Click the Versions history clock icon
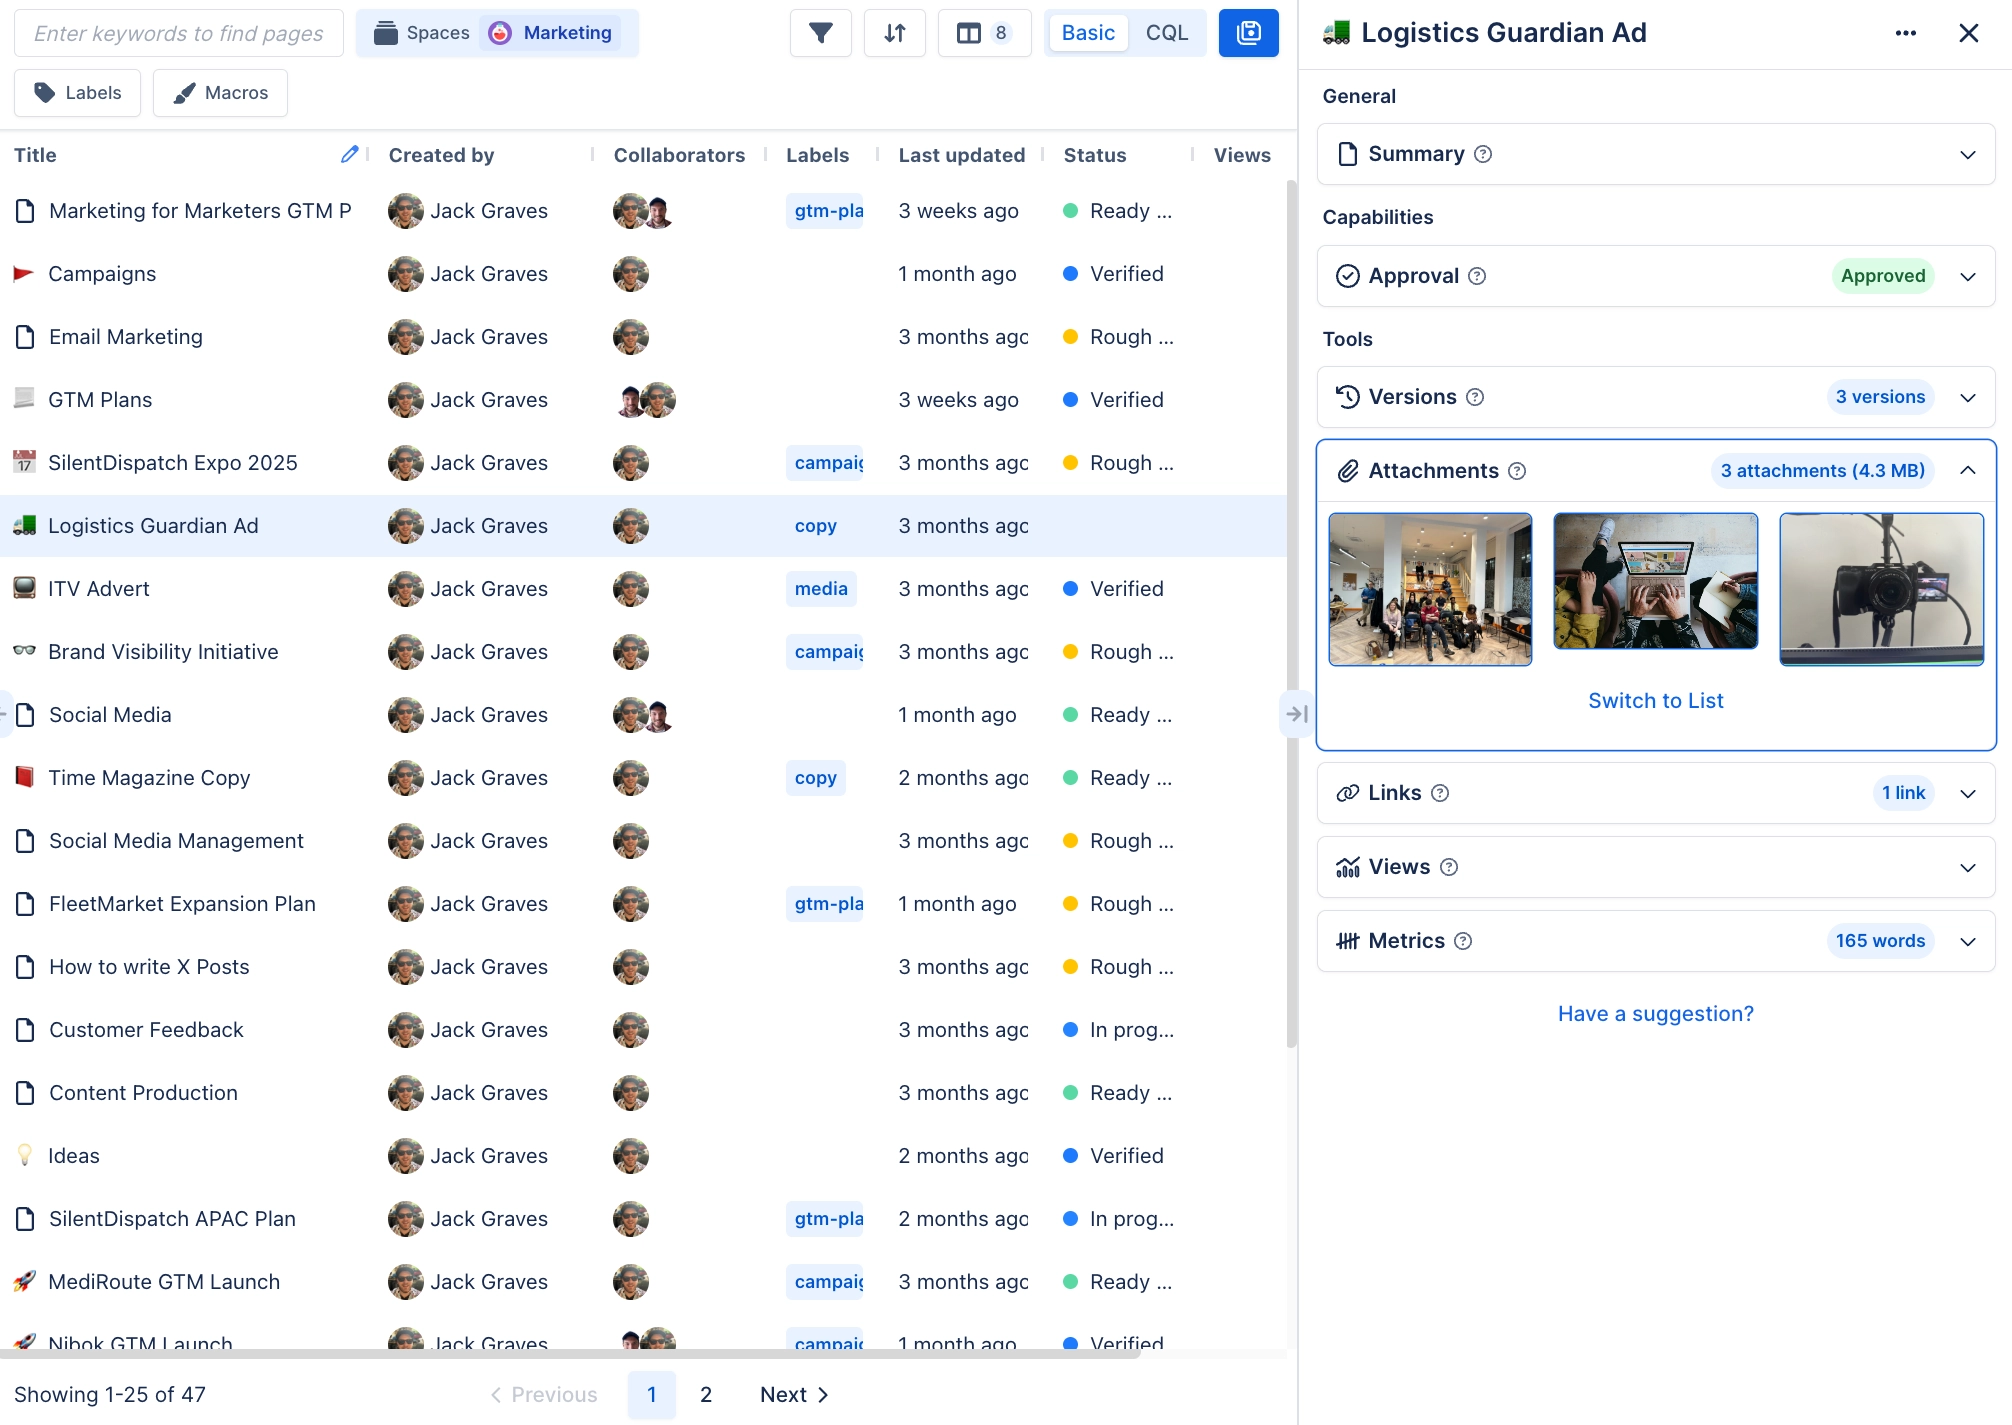Screen dimensions: 2012x1425 pyautogui.click(x=1348, y=397)
